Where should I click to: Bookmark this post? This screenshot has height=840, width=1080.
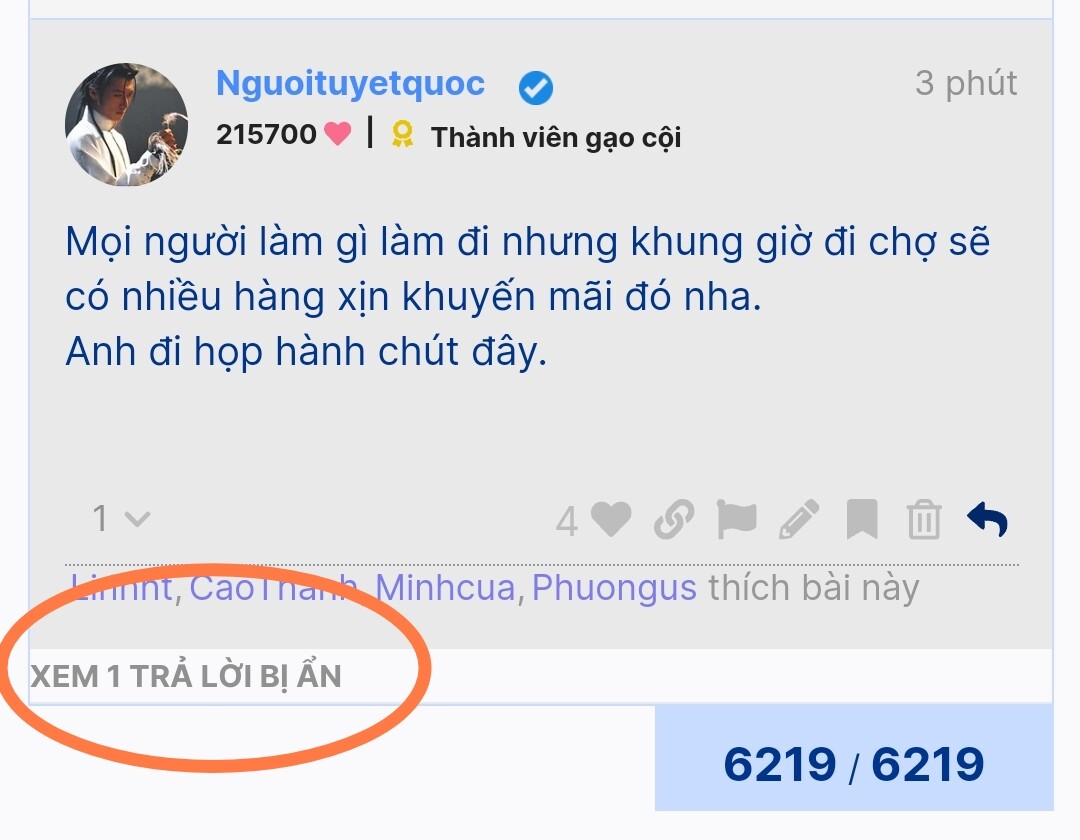862,519
